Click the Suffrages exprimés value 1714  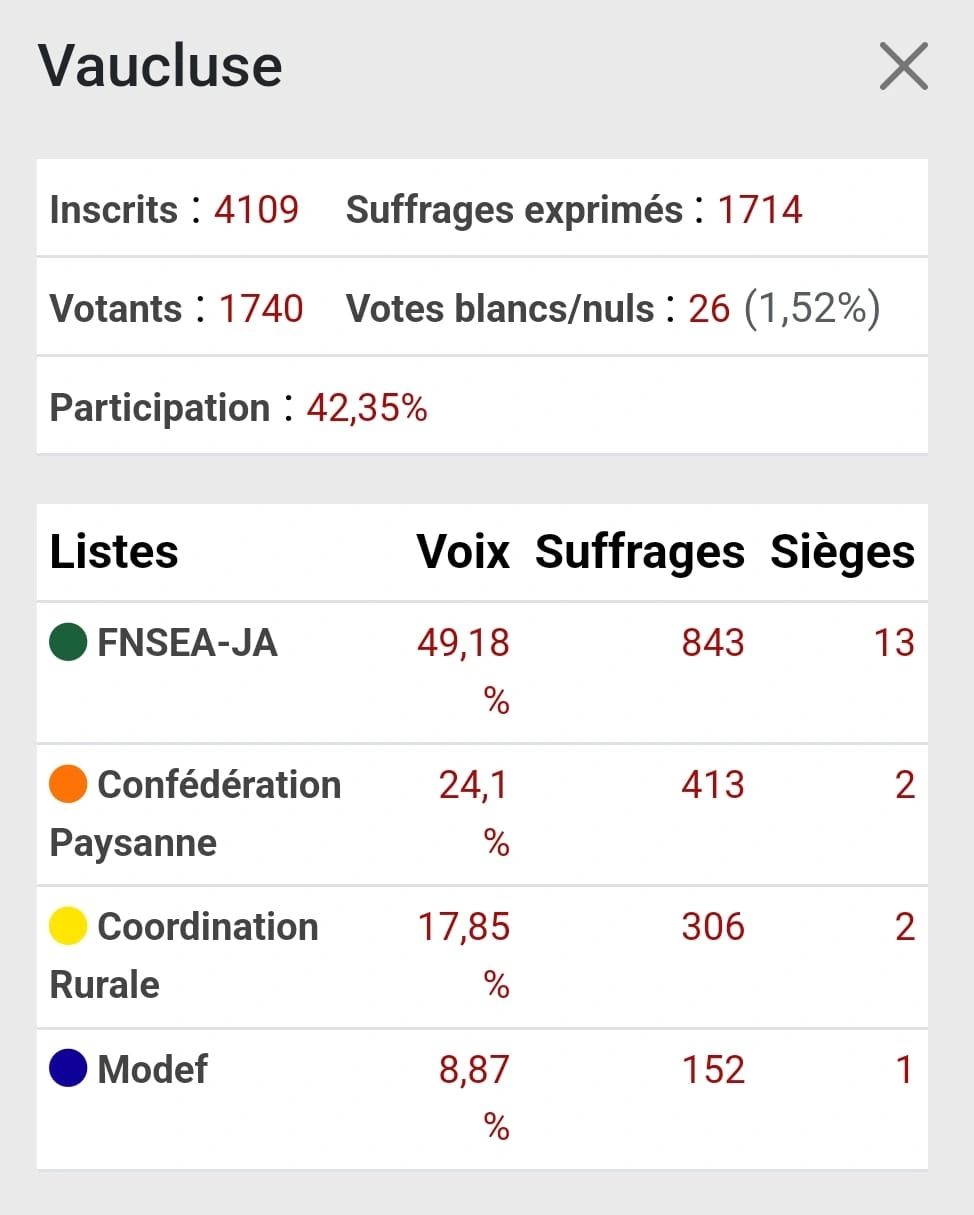click(760, 210)
